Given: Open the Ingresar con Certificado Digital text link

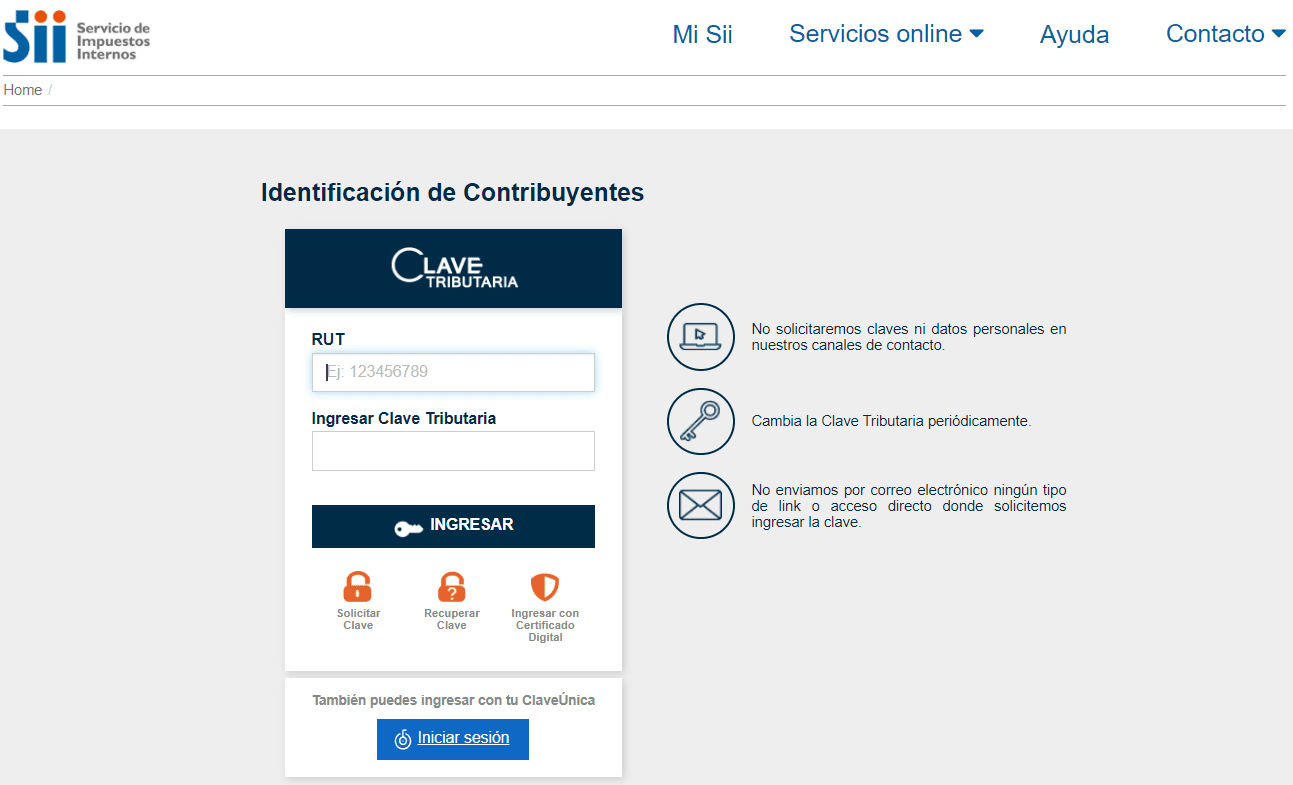Looking at the screenshot, I should [x=545, y=625].
